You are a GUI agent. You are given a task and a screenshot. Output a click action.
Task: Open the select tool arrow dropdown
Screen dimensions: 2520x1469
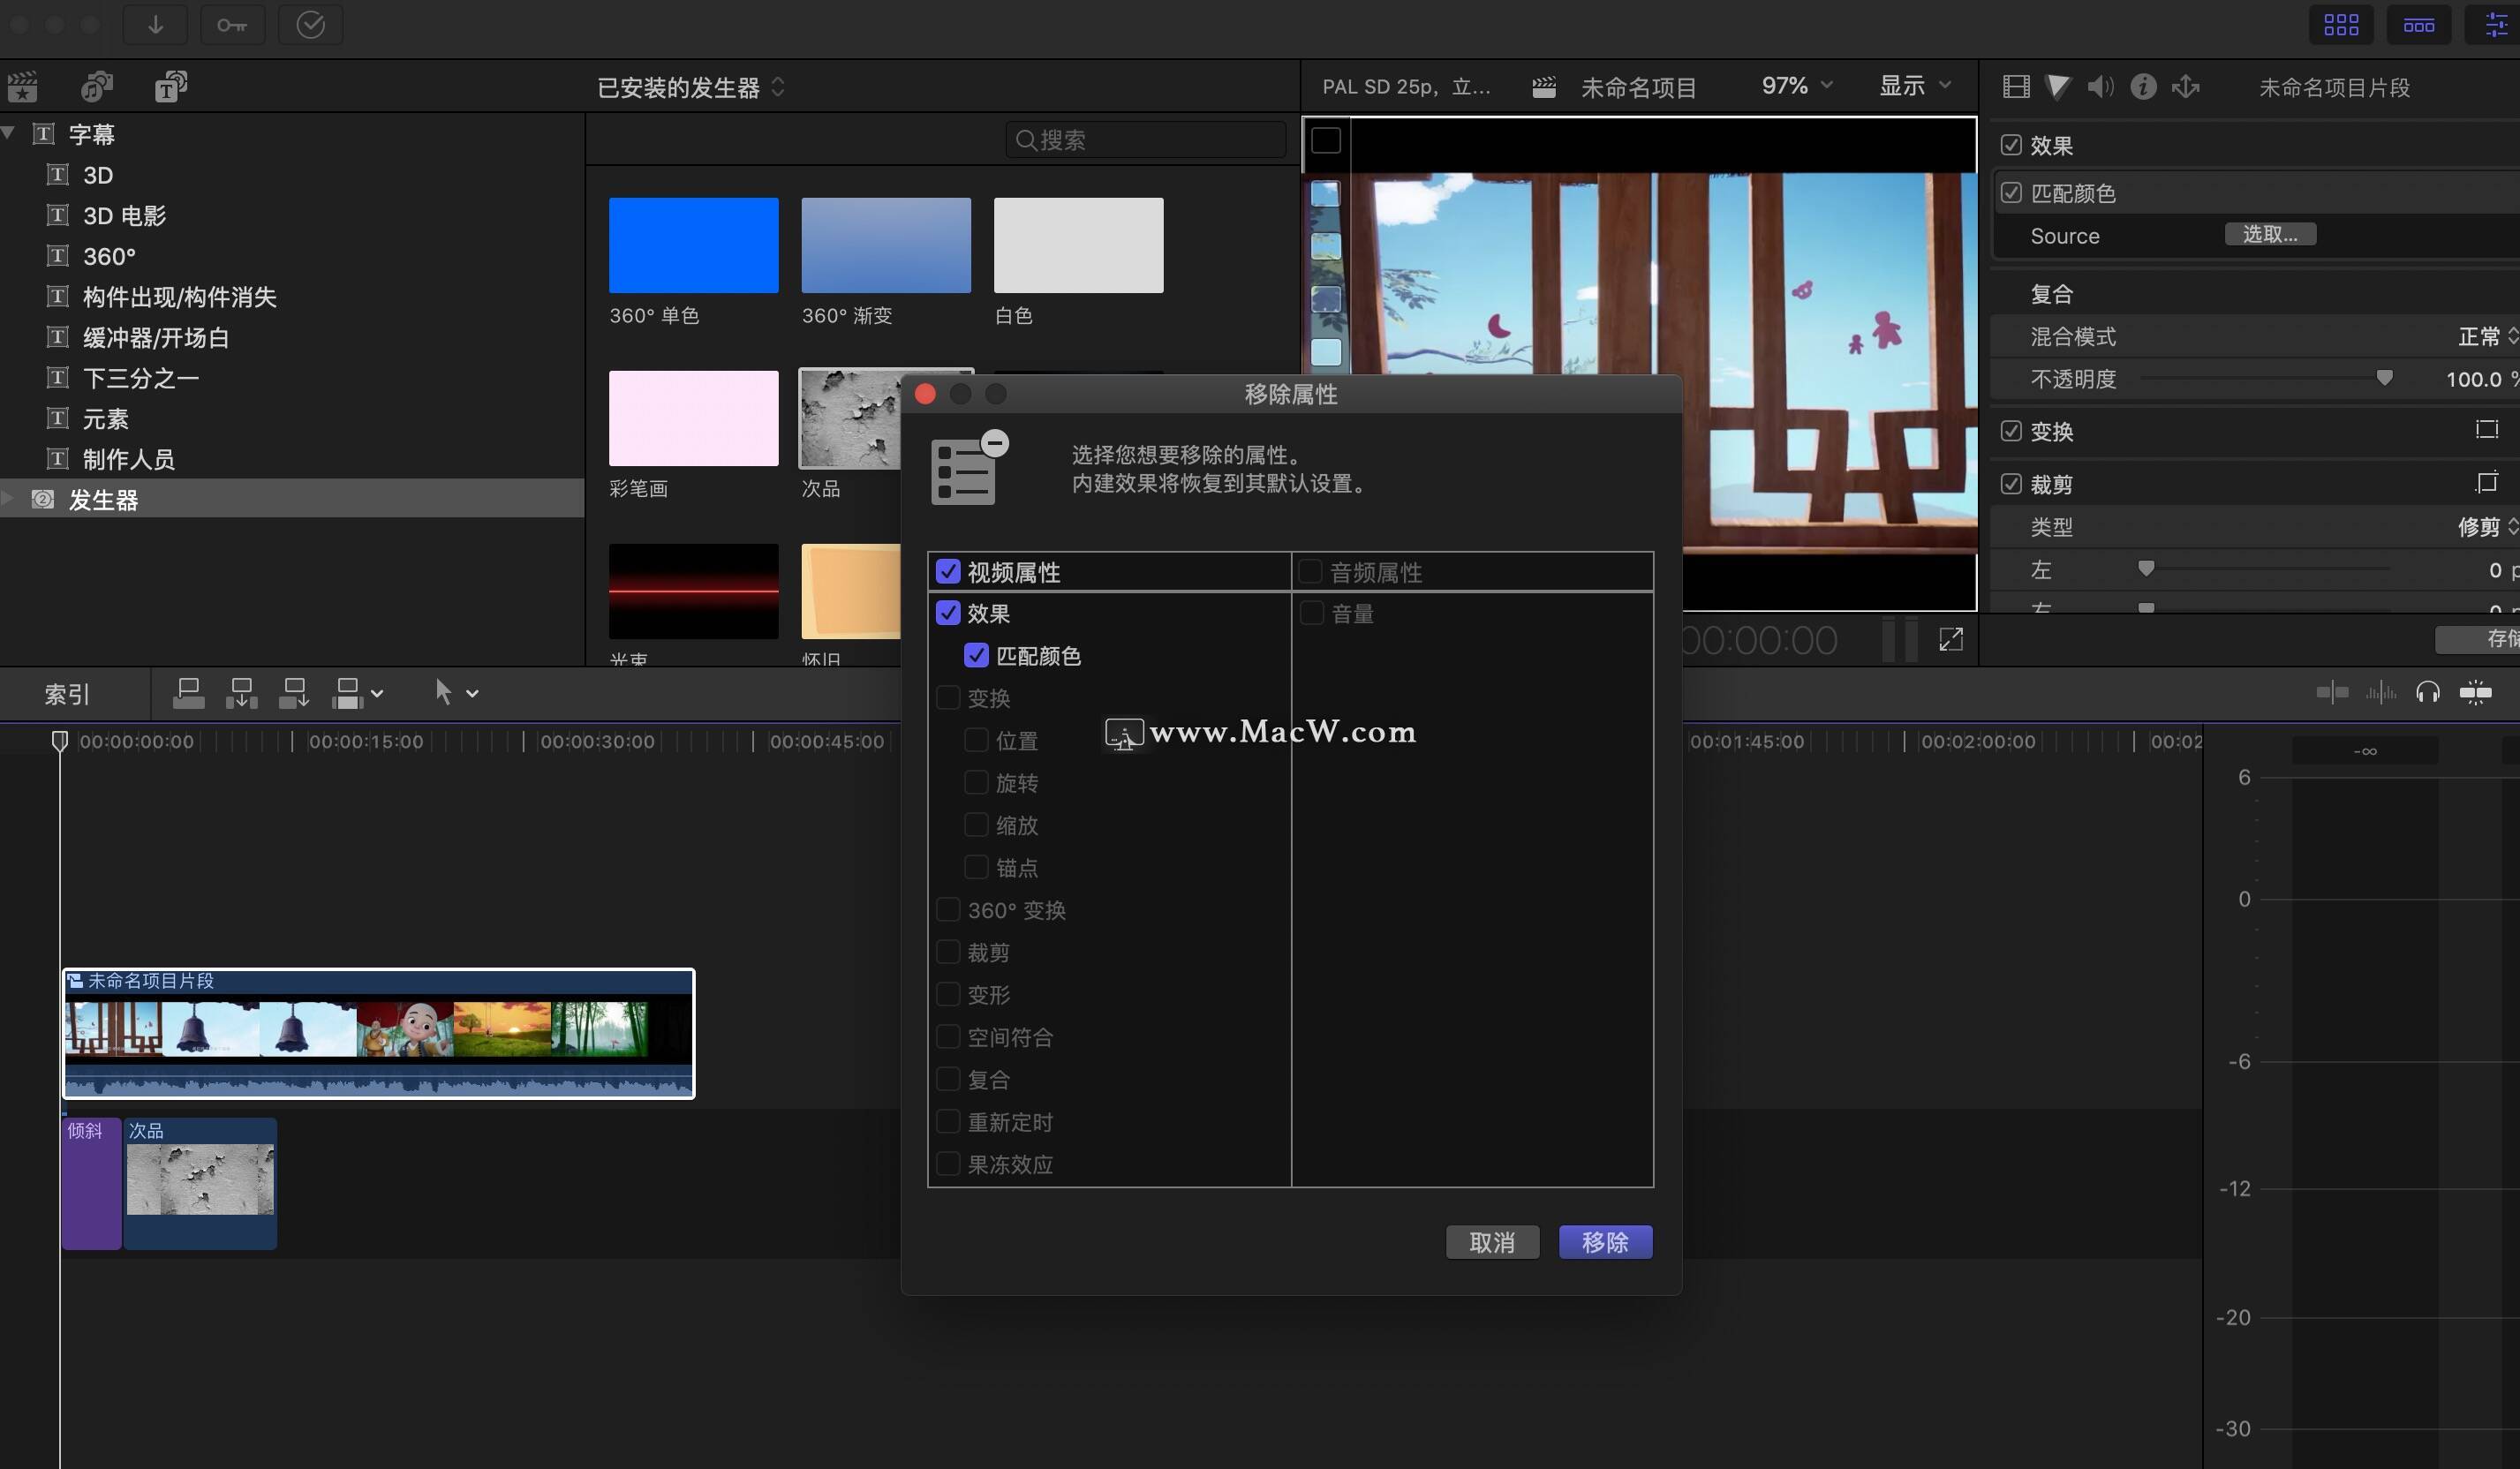tap(456, 692)
